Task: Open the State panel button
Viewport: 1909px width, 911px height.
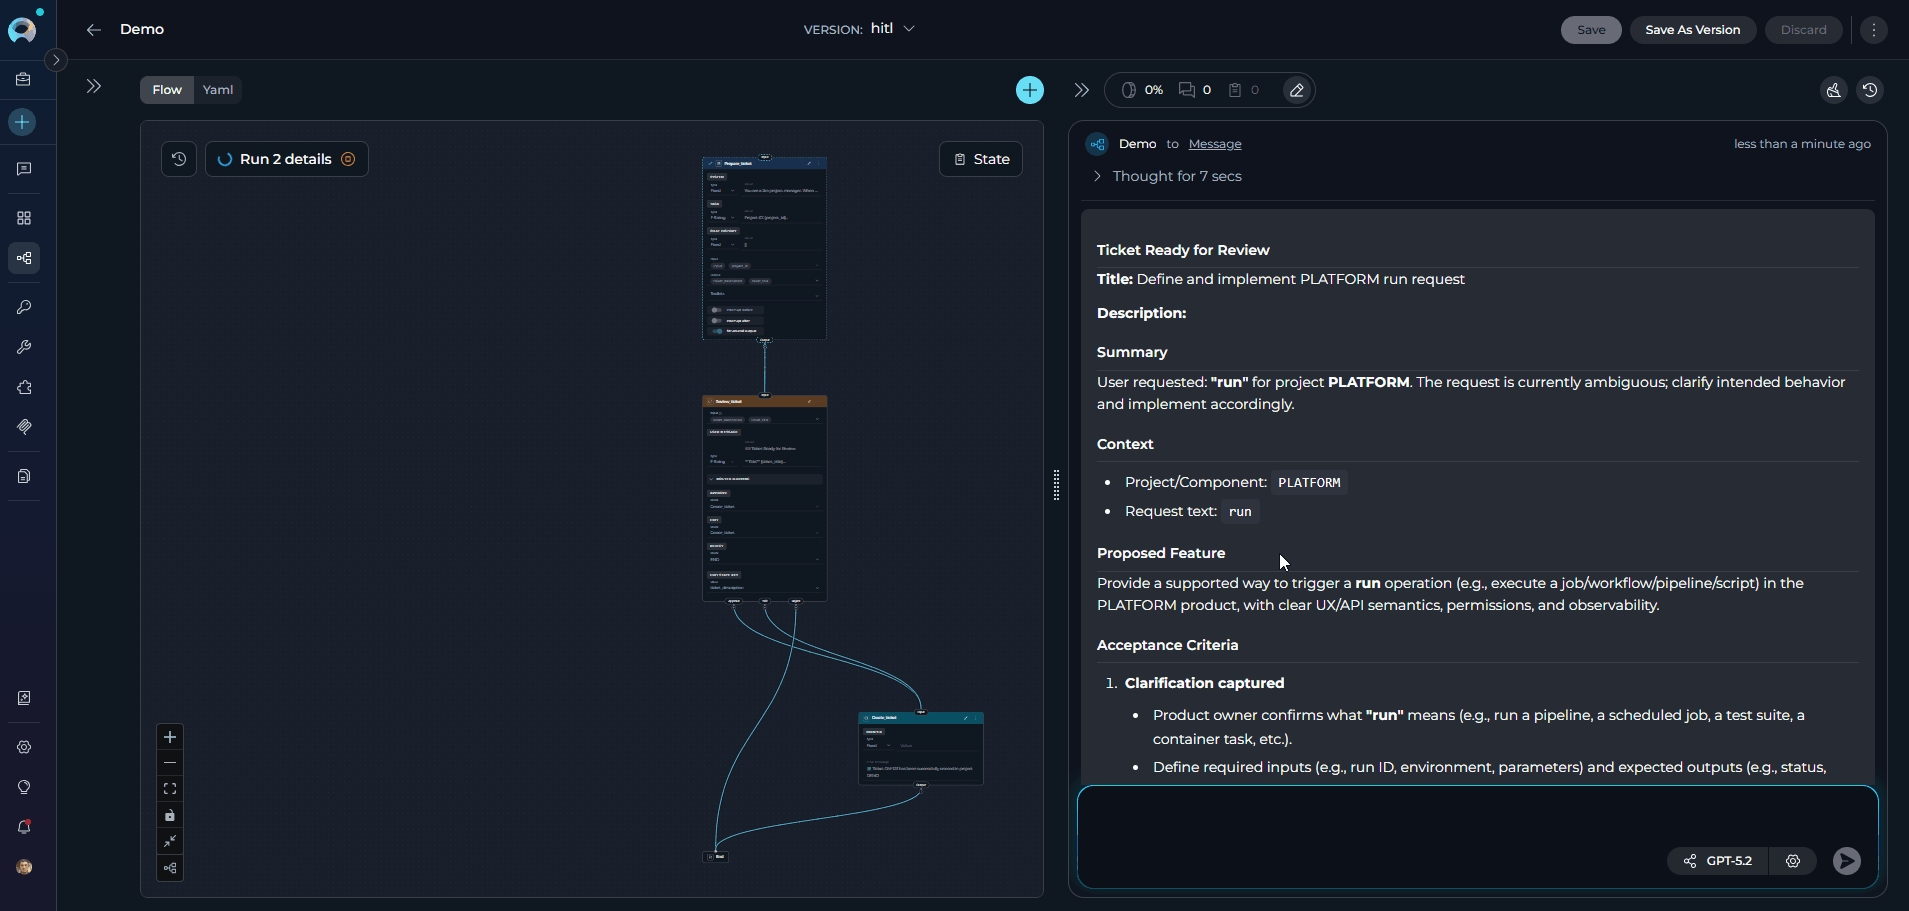Action: (x=980, y=159)
